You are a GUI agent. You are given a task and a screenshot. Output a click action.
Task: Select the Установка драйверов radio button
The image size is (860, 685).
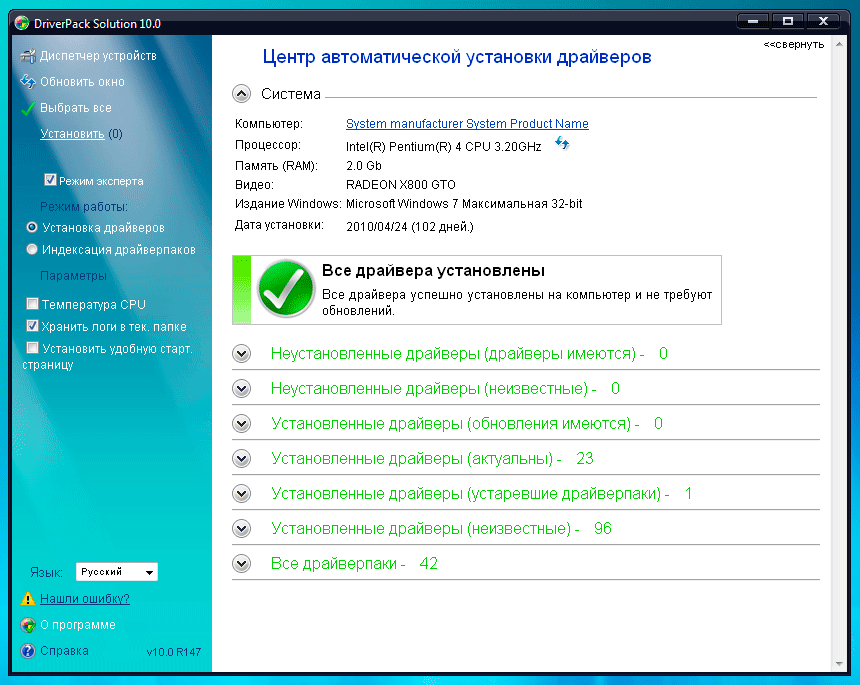coord(32,227)
